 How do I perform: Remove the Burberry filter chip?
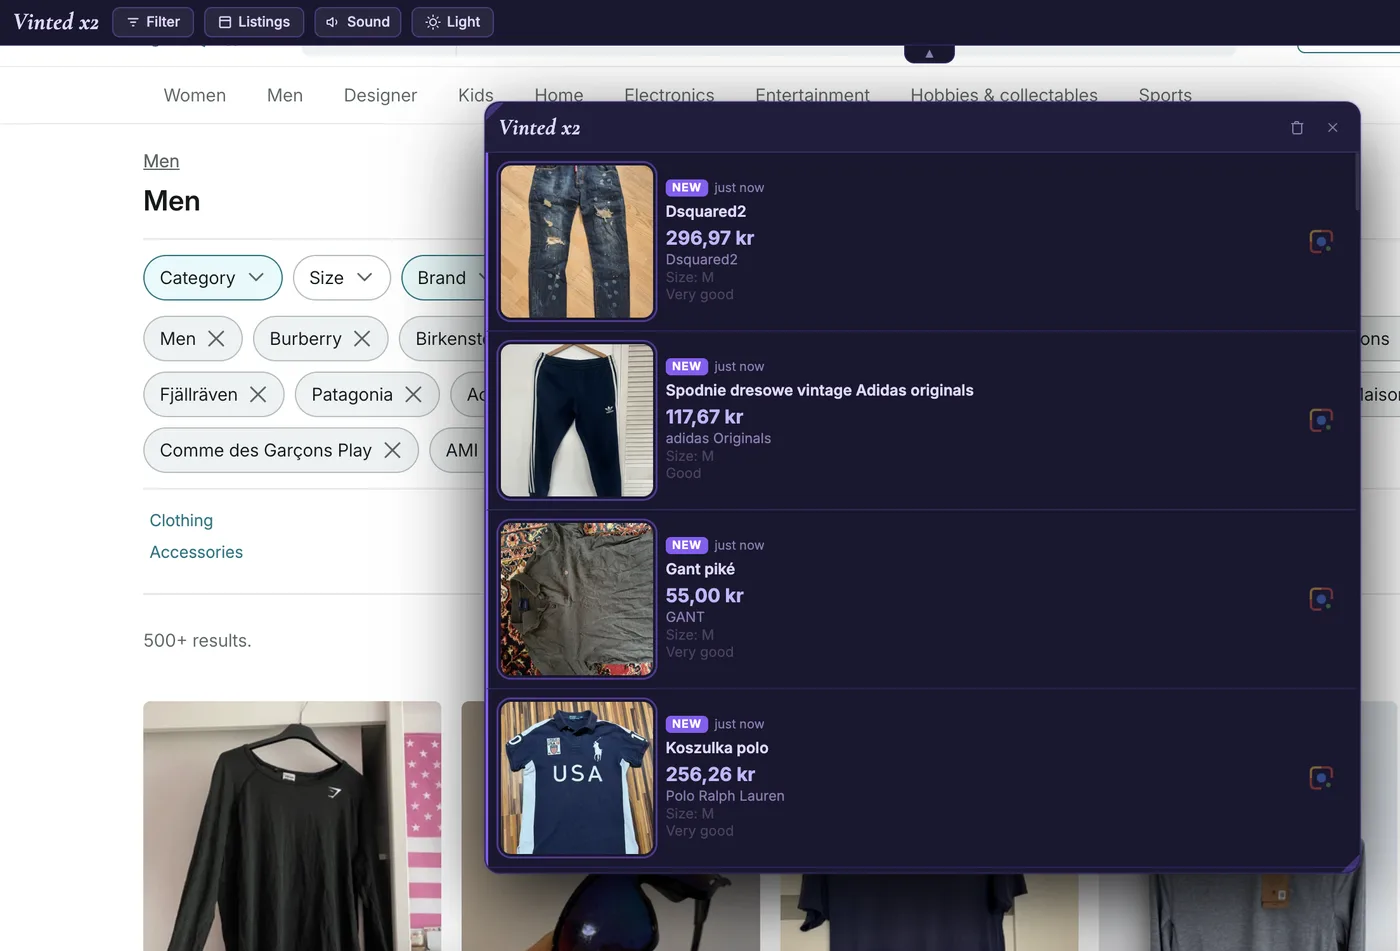[362, 339]
